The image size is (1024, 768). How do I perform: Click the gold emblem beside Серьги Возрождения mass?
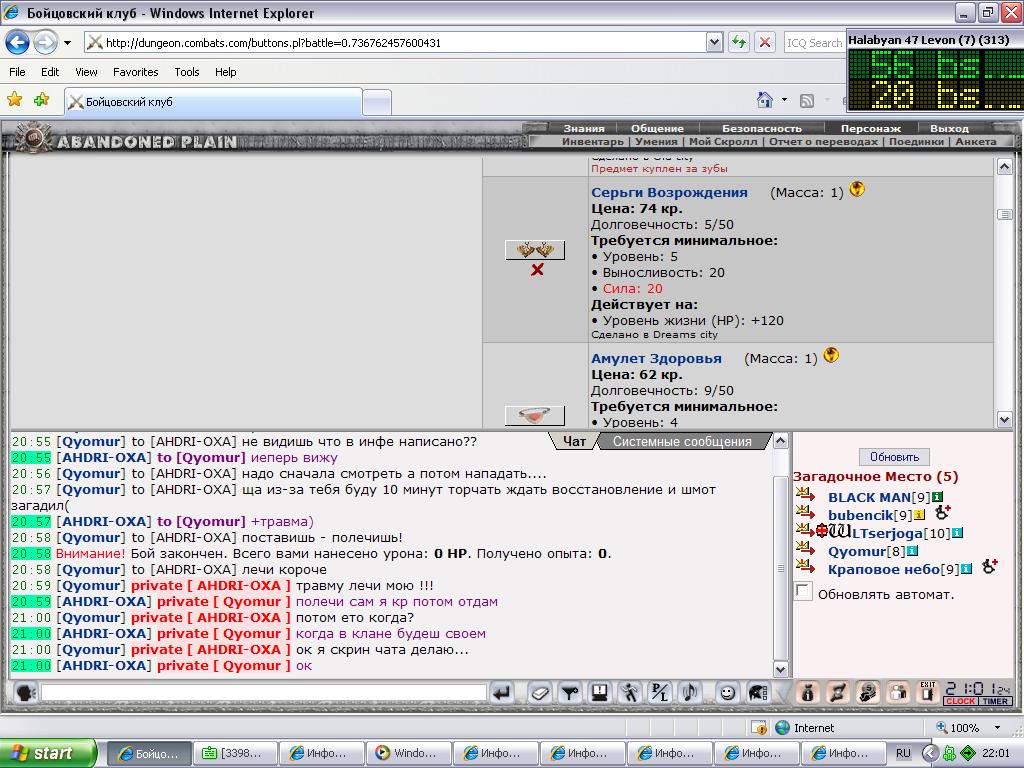(857, 189)
